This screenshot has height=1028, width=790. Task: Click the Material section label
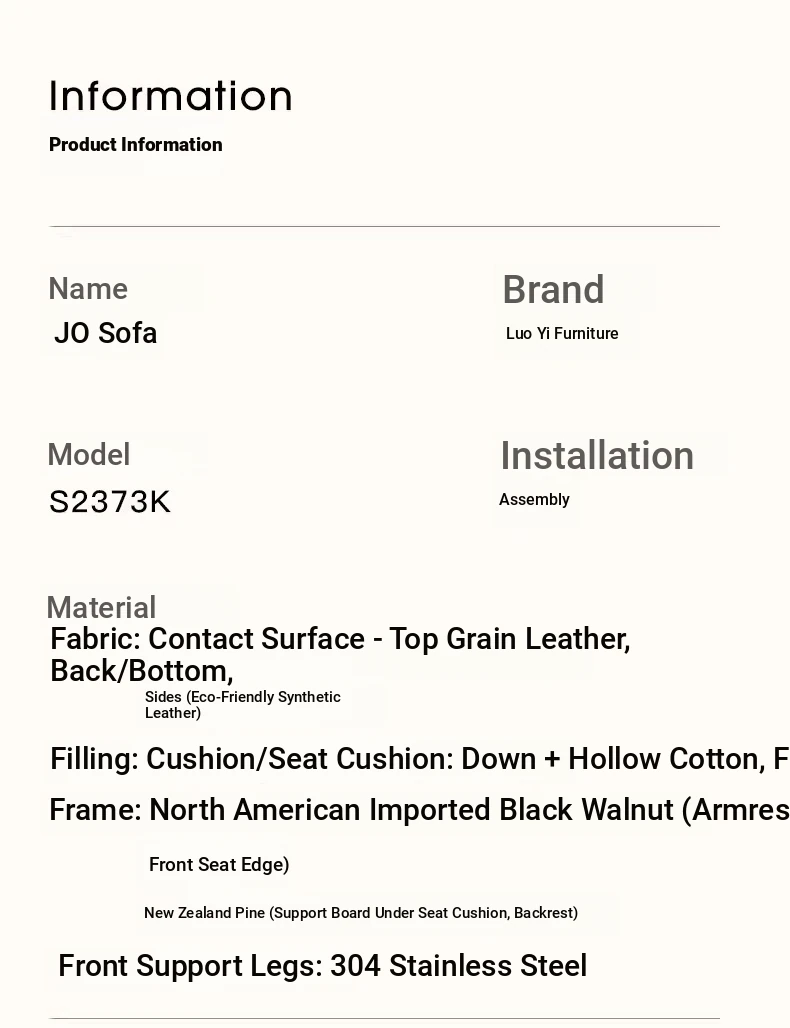pyautogui.click(x=101, y=608)
